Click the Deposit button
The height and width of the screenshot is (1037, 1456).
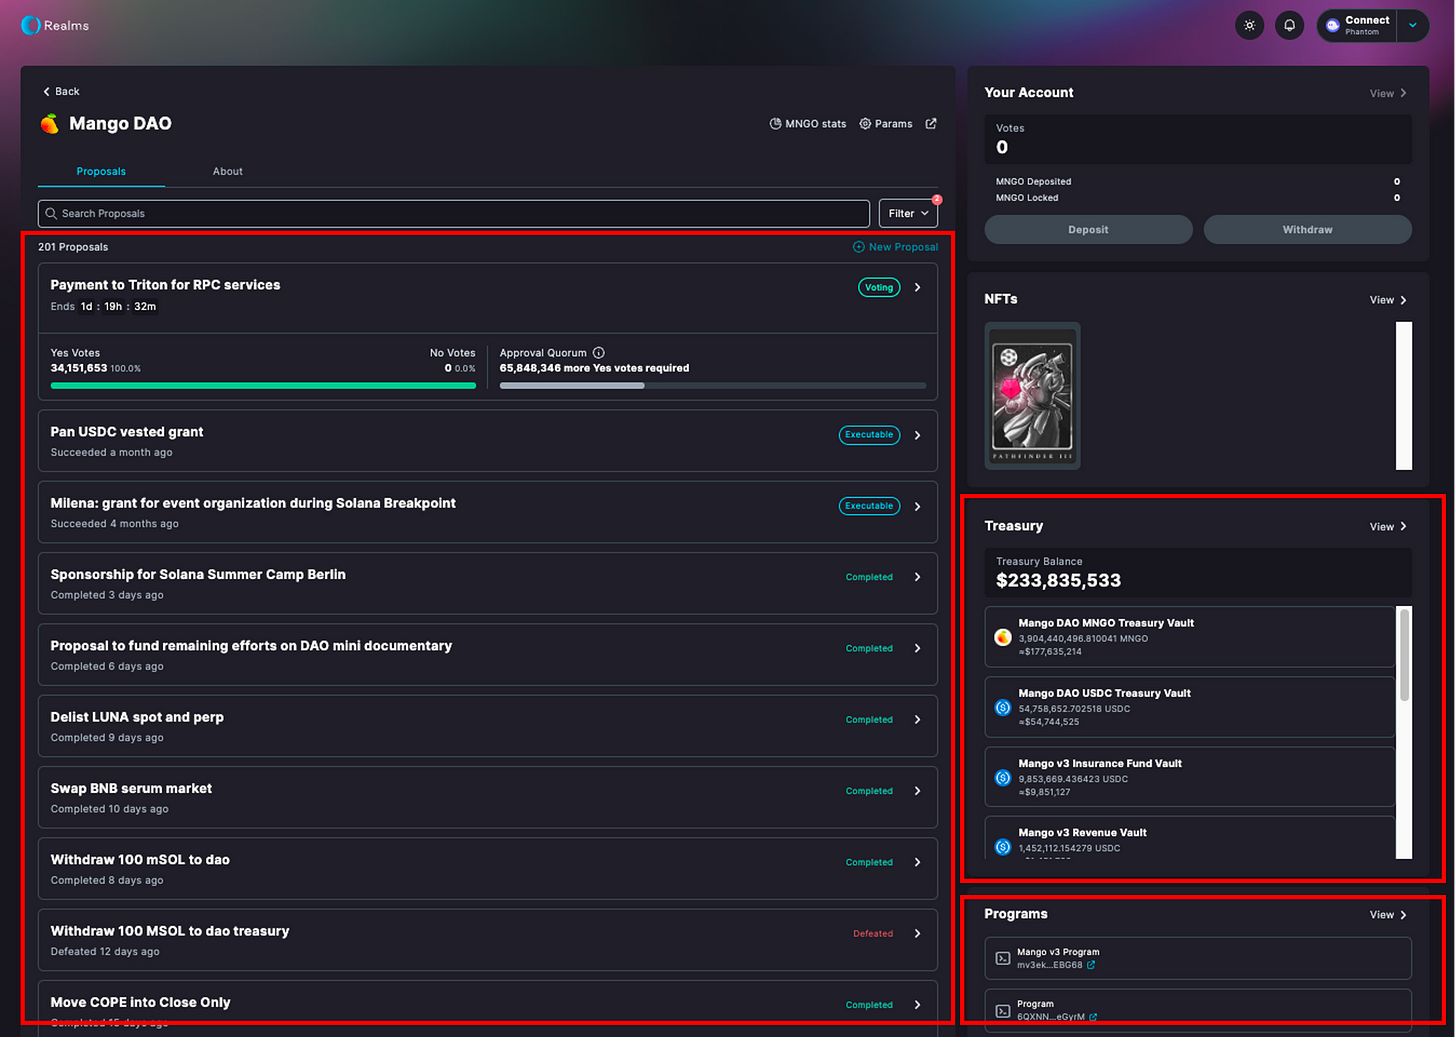[x=1088, y=229]
